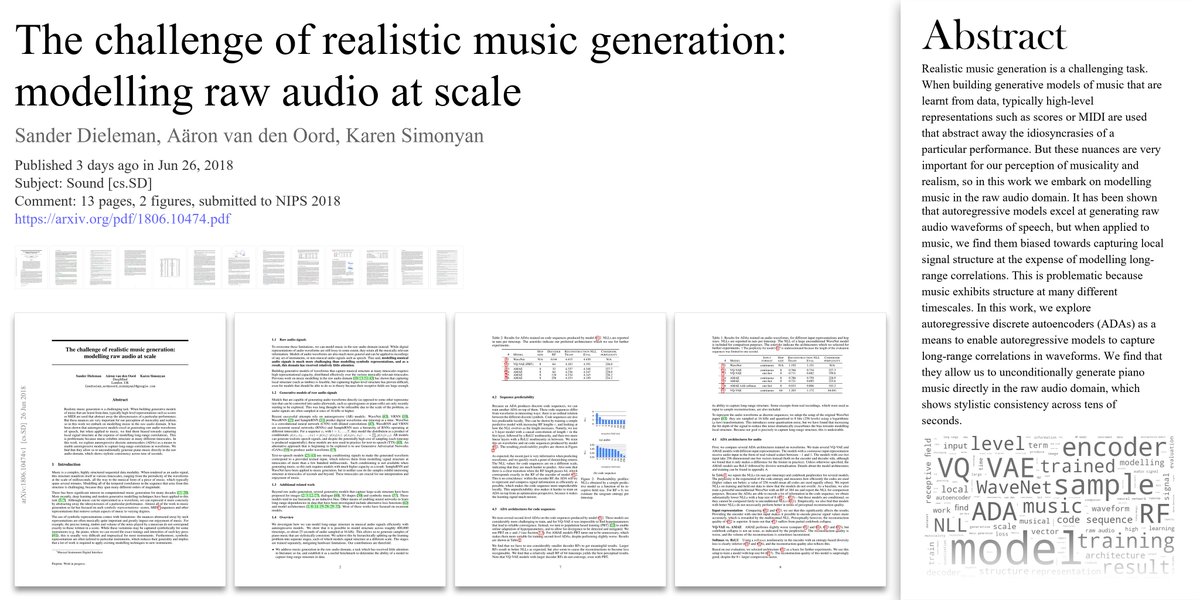Click the word 'trained' in the word cloud
Screen dimensions: 1200x600
1078,466
